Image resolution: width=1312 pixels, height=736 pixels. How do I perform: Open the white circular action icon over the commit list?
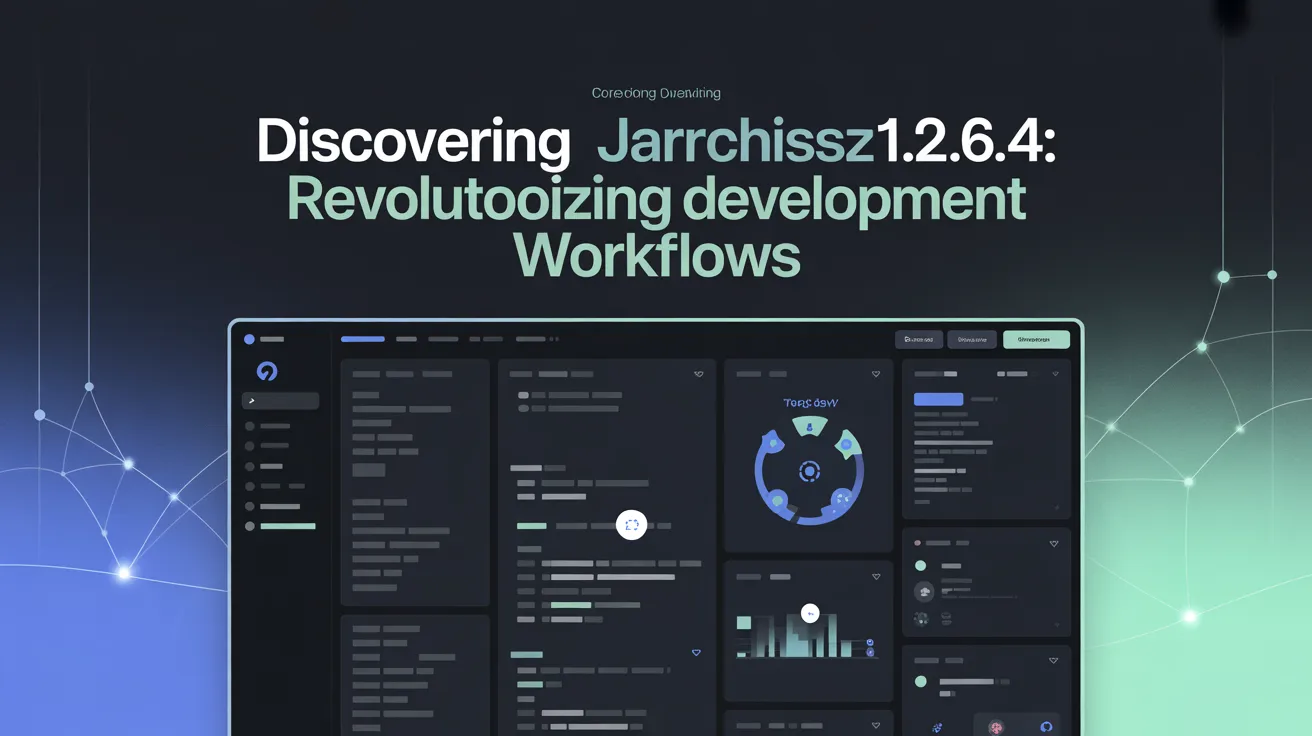point(631,525)
